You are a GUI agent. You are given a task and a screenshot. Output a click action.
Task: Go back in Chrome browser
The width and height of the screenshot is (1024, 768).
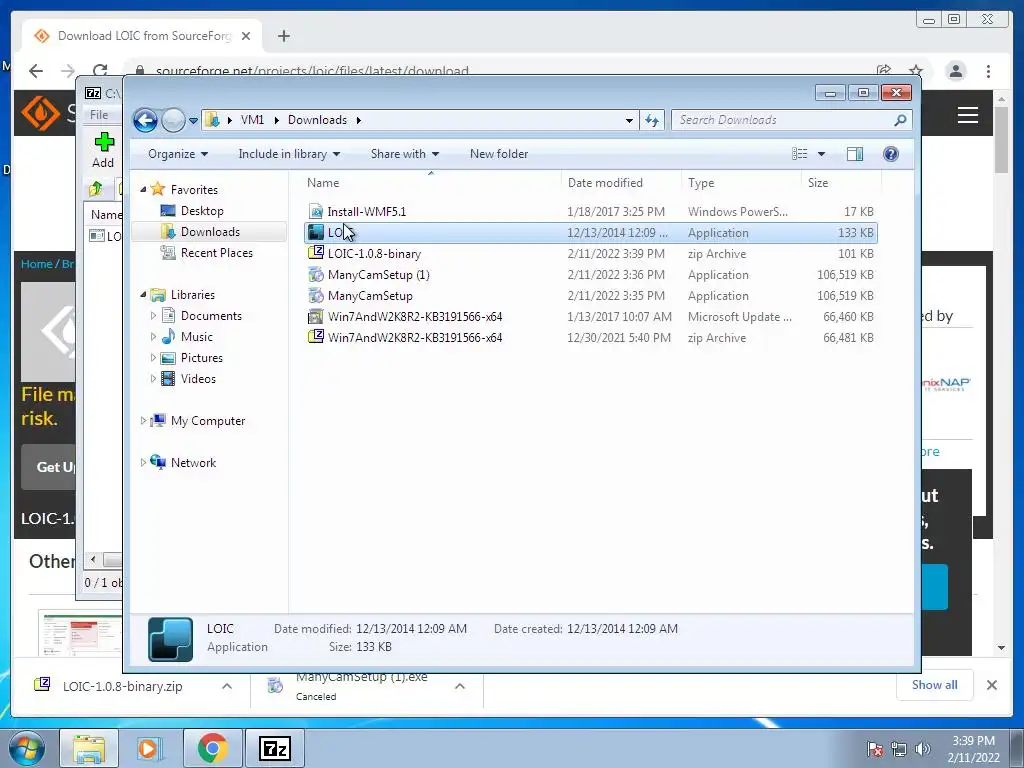pos(36,71)
